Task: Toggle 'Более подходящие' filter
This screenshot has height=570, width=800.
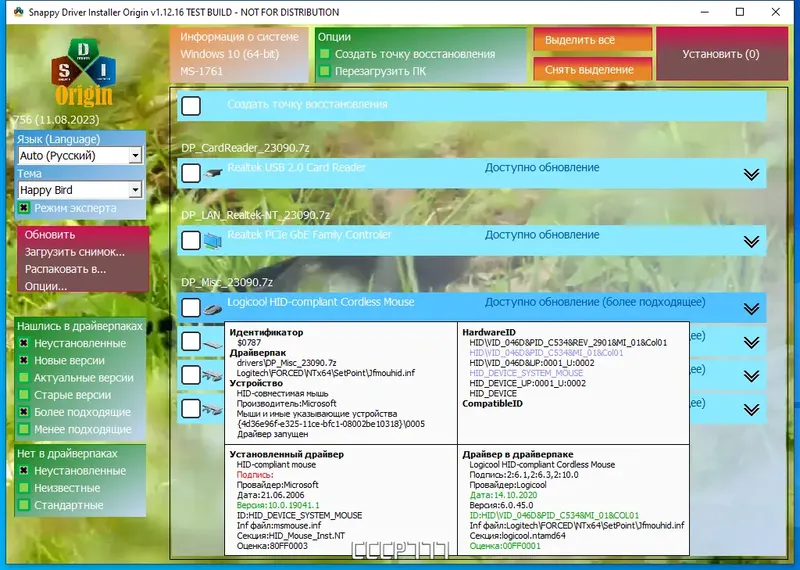Action: [x=23, y=412]
